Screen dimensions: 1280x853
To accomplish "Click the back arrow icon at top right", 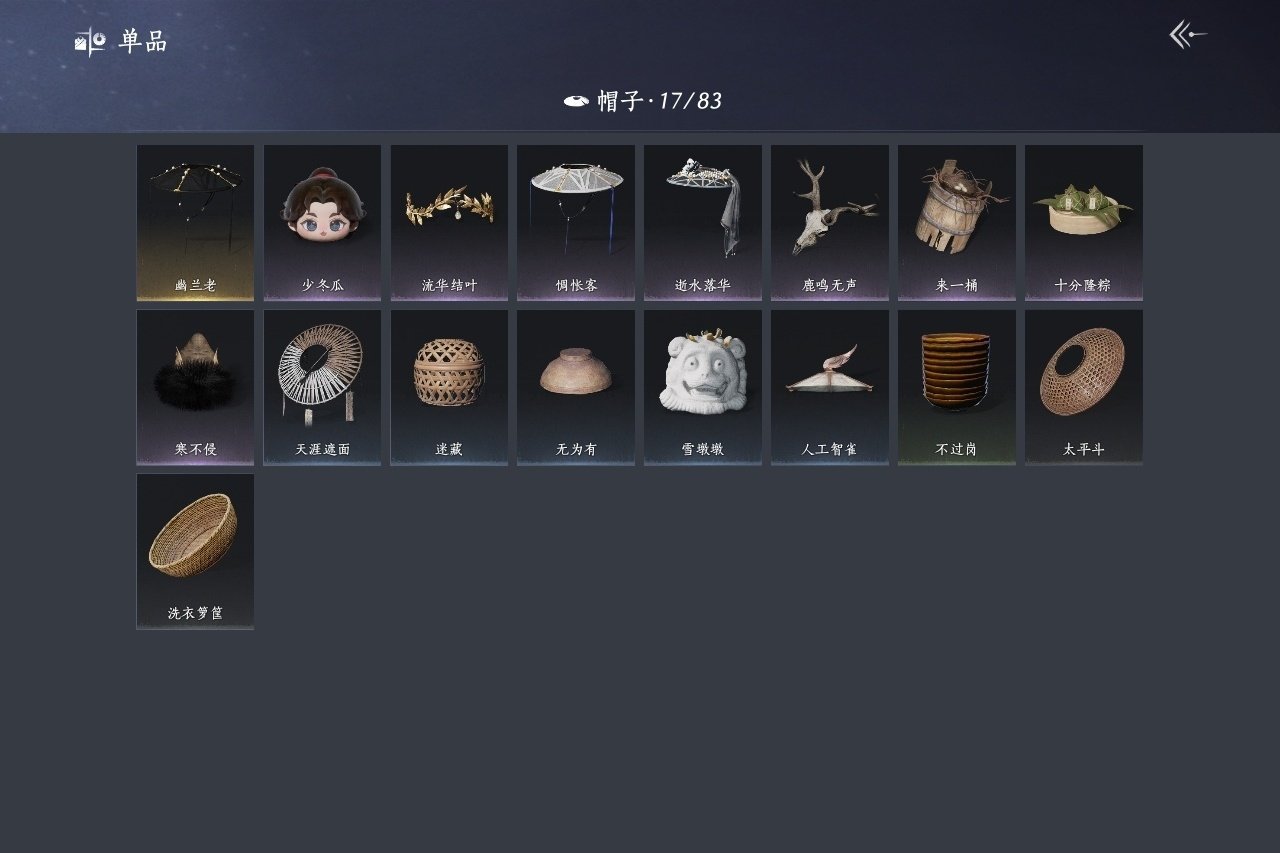I will [1188, 36].
